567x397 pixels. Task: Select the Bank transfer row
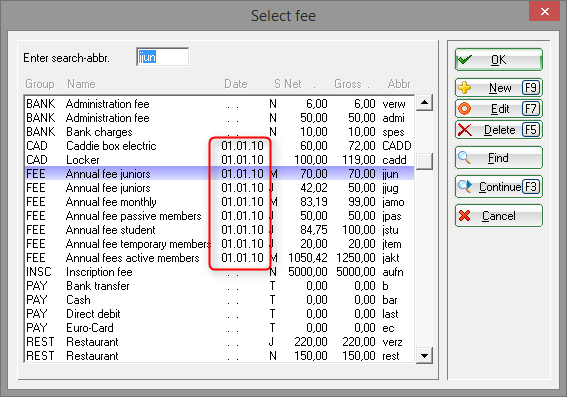pos(219,286)
